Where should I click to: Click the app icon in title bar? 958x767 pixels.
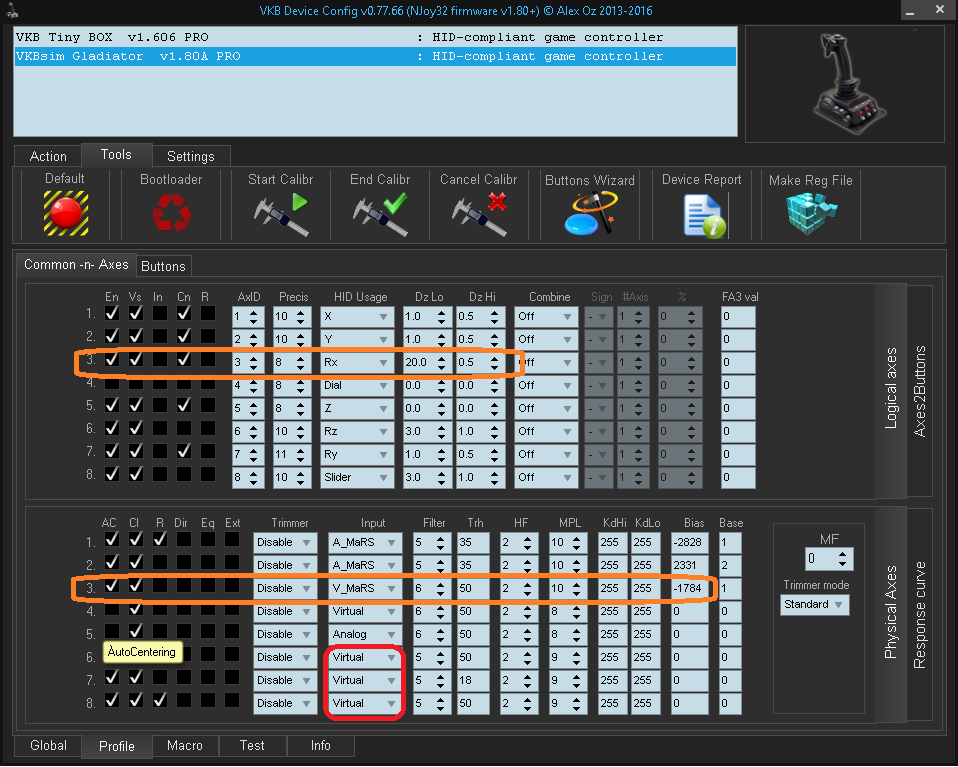click(x=12, y=10)
